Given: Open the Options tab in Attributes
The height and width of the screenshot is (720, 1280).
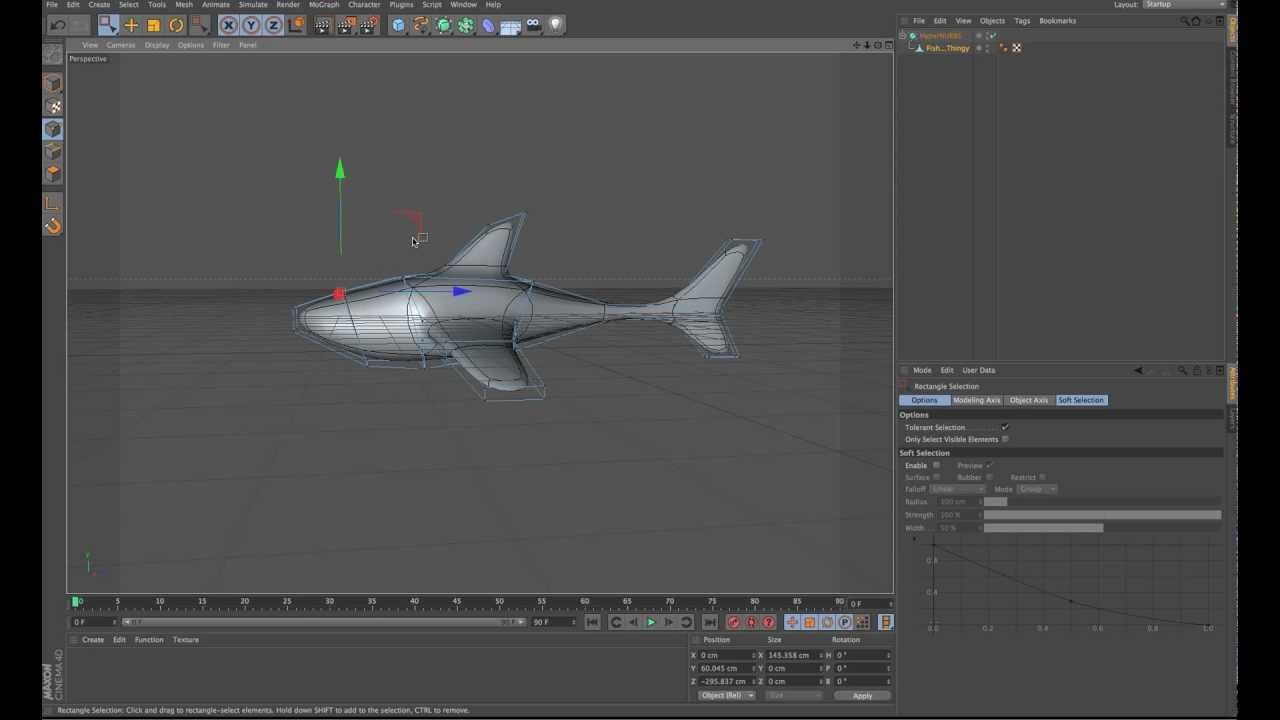Looking at the screenshot, I should click(924, 400).
